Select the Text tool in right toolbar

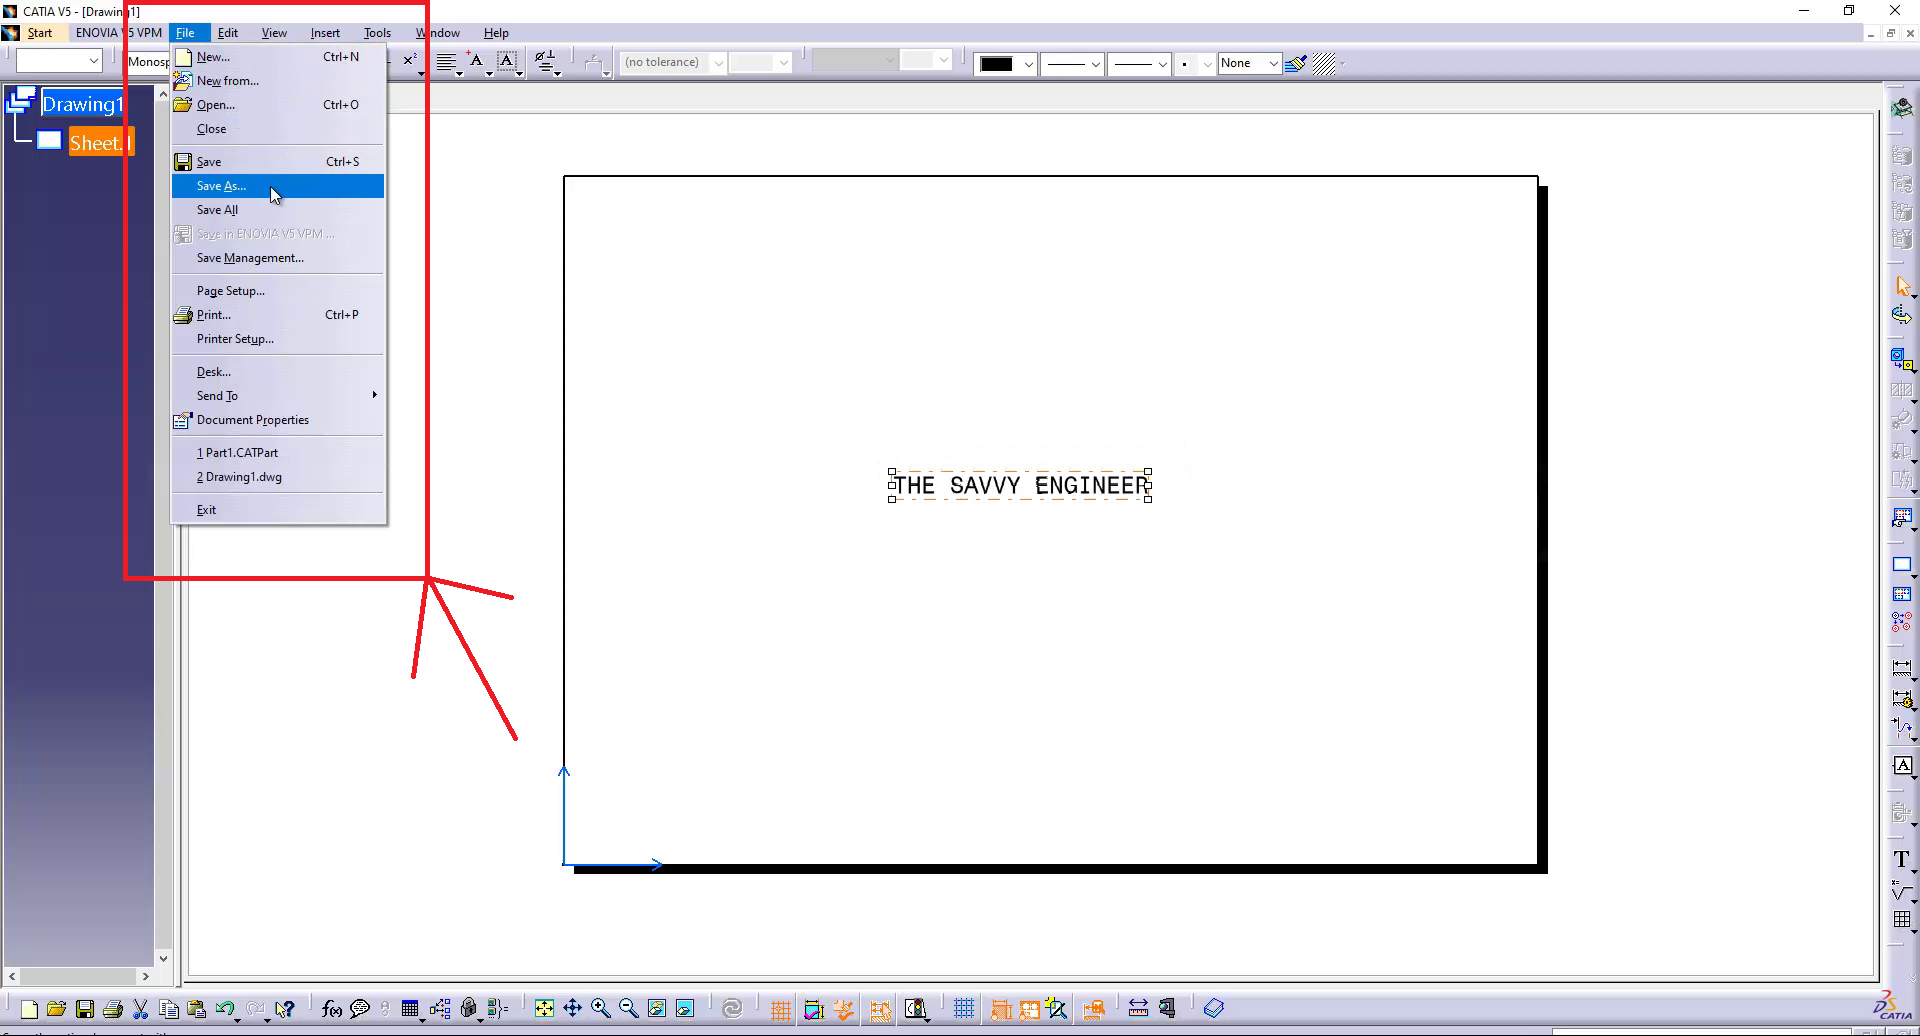click(1901, 859)
